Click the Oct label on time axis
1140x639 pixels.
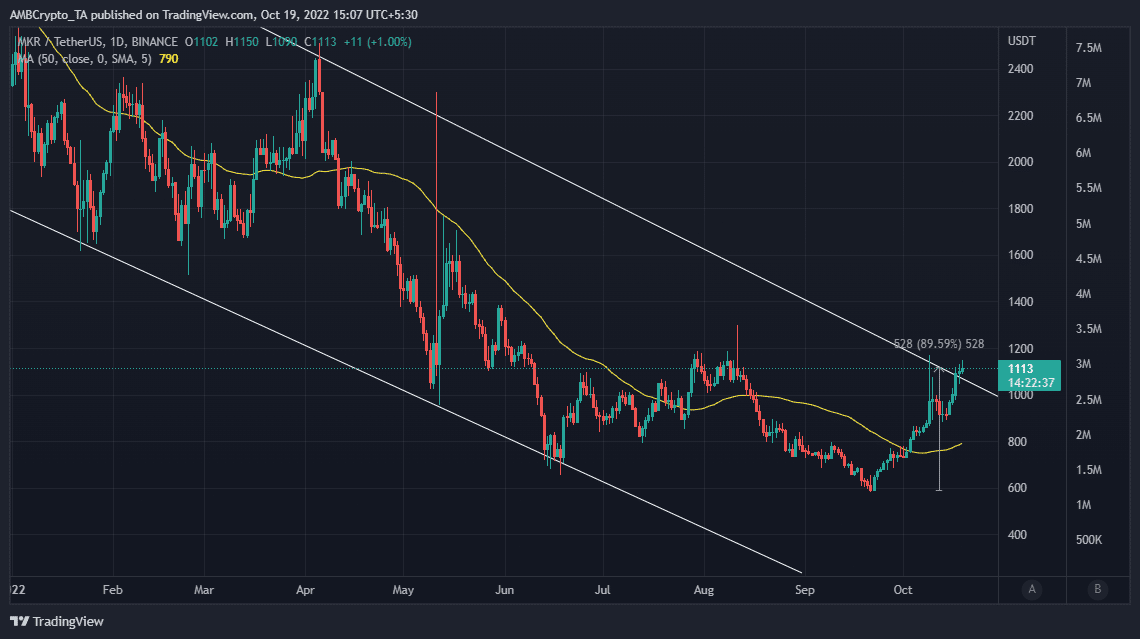pos(903,590)
